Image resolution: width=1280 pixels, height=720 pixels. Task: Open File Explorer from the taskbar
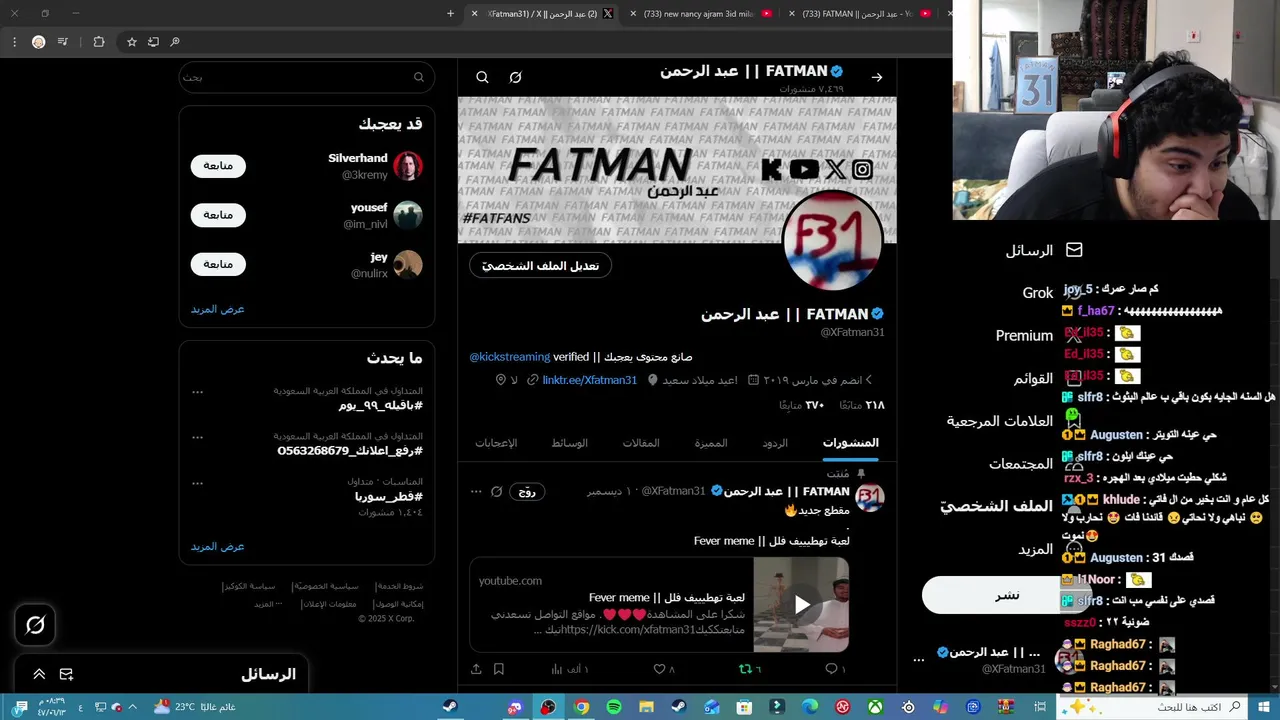(646, 707)
